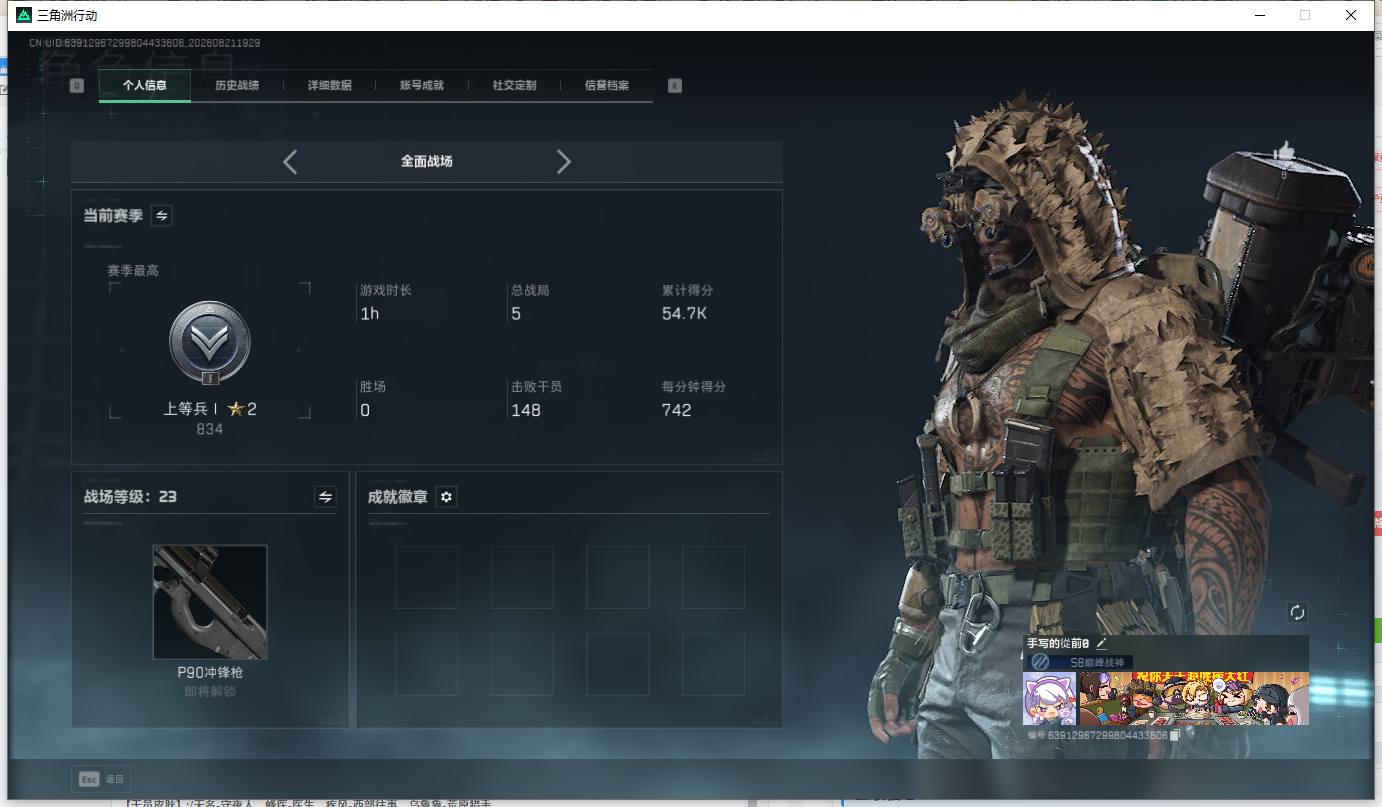Go to next game mode with right arrow
The height and width of the screenshot is (807, 1382).
click(x=564, y=161)
